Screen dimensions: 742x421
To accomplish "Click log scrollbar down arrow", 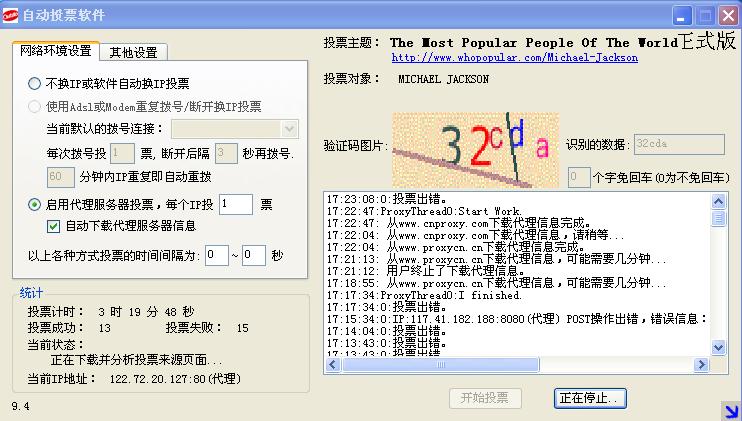I will click(x=718, y=348).
